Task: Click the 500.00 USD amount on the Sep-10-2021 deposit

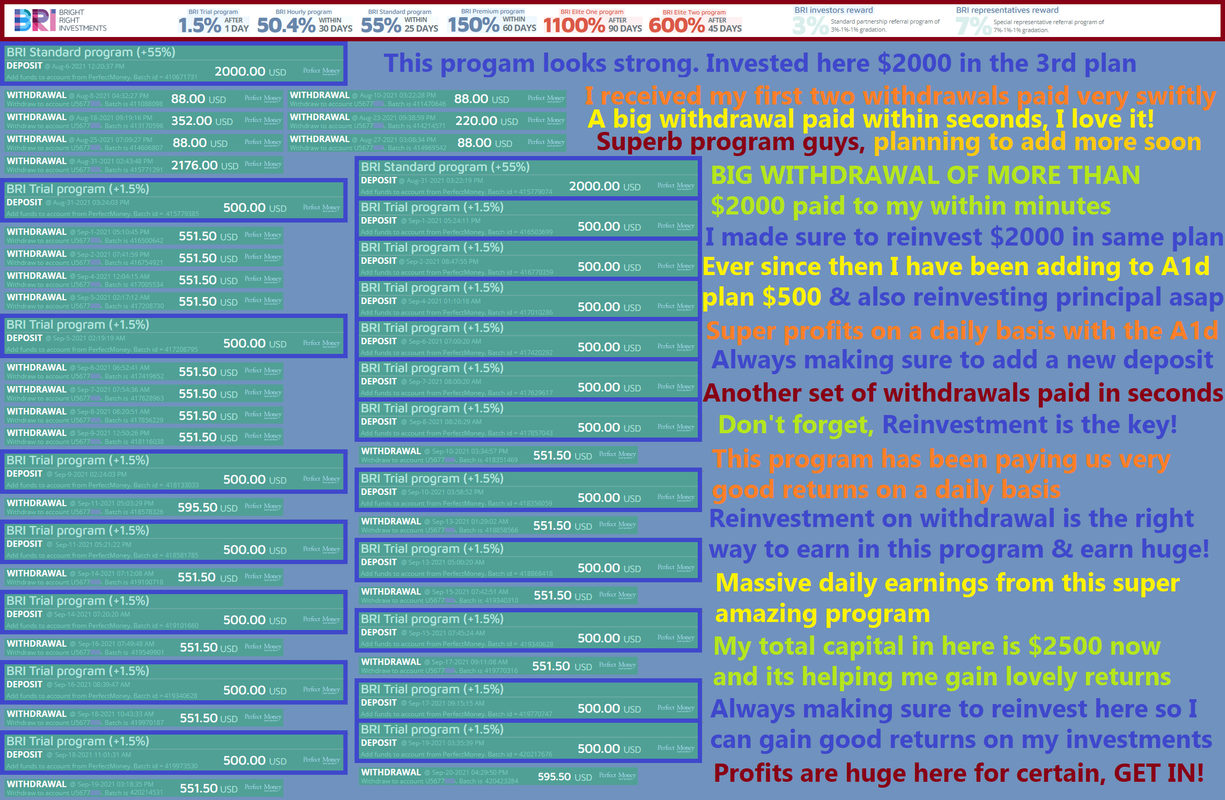Action: (x=609, y=497)
